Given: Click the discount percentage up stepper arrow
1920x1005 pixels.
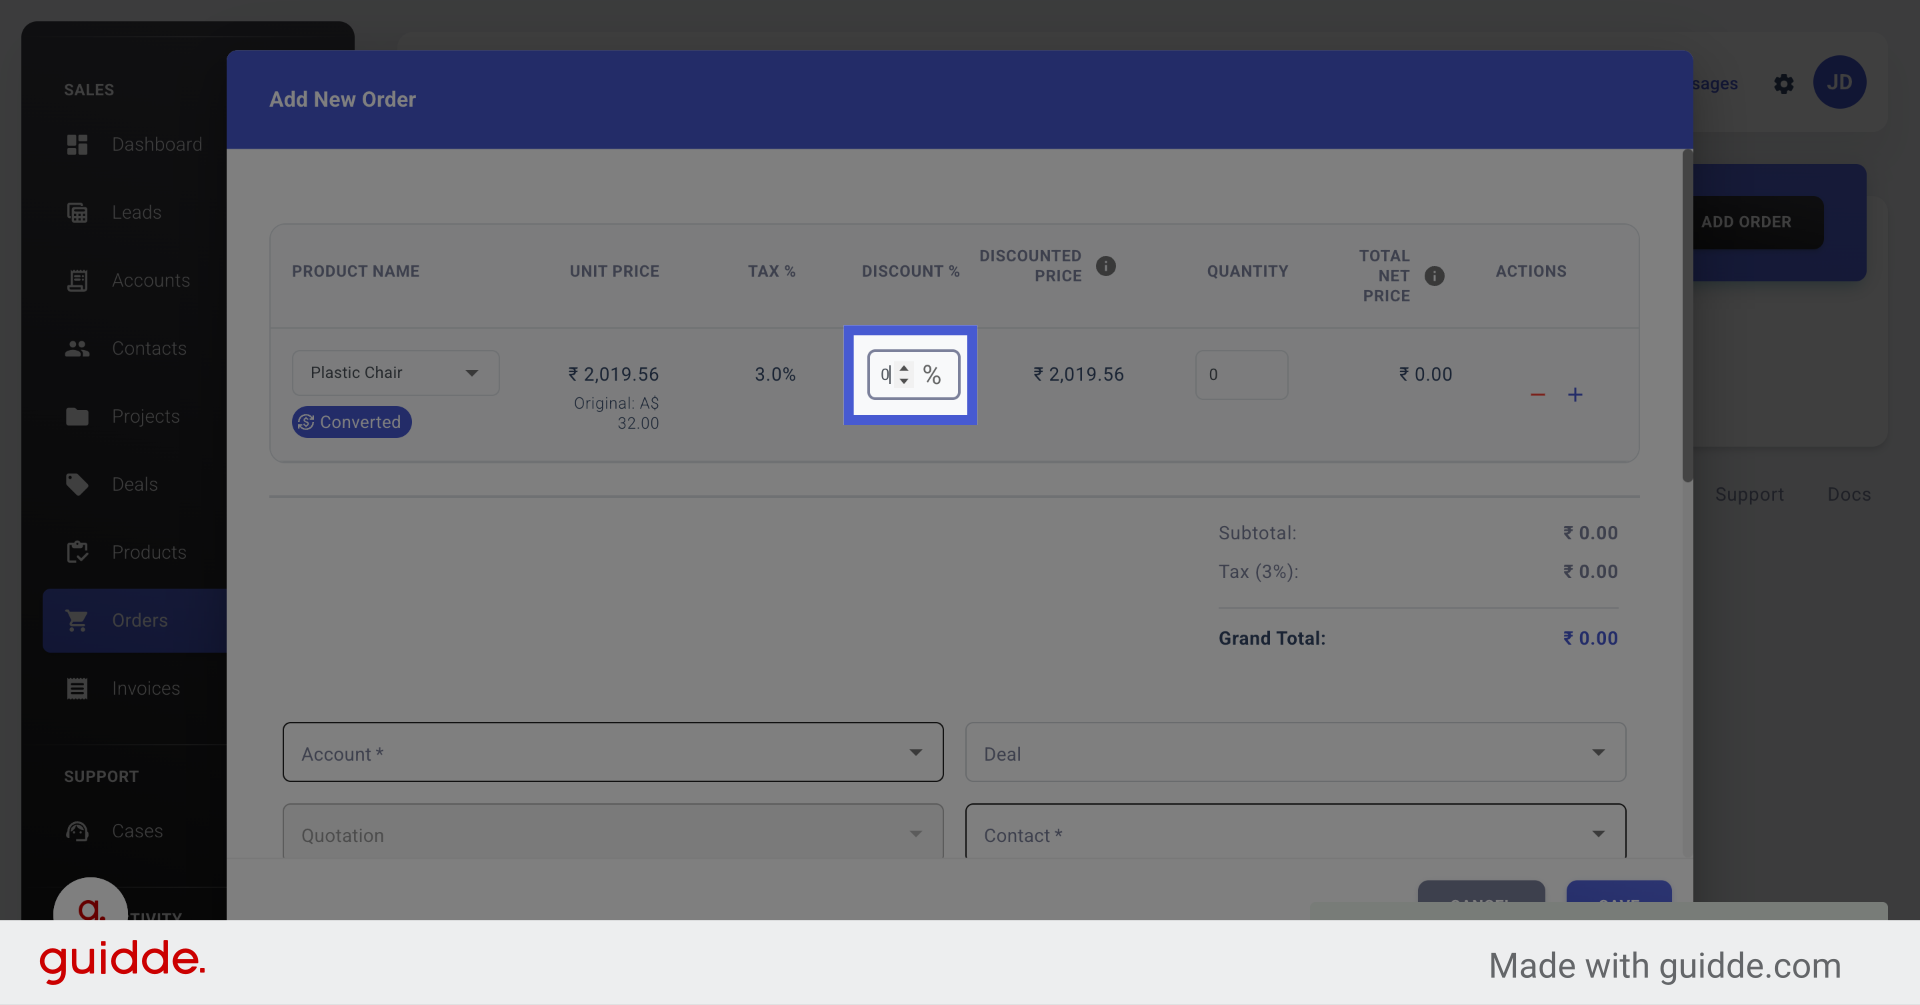Looking at the screenshot, I should (x=904, y=368).
